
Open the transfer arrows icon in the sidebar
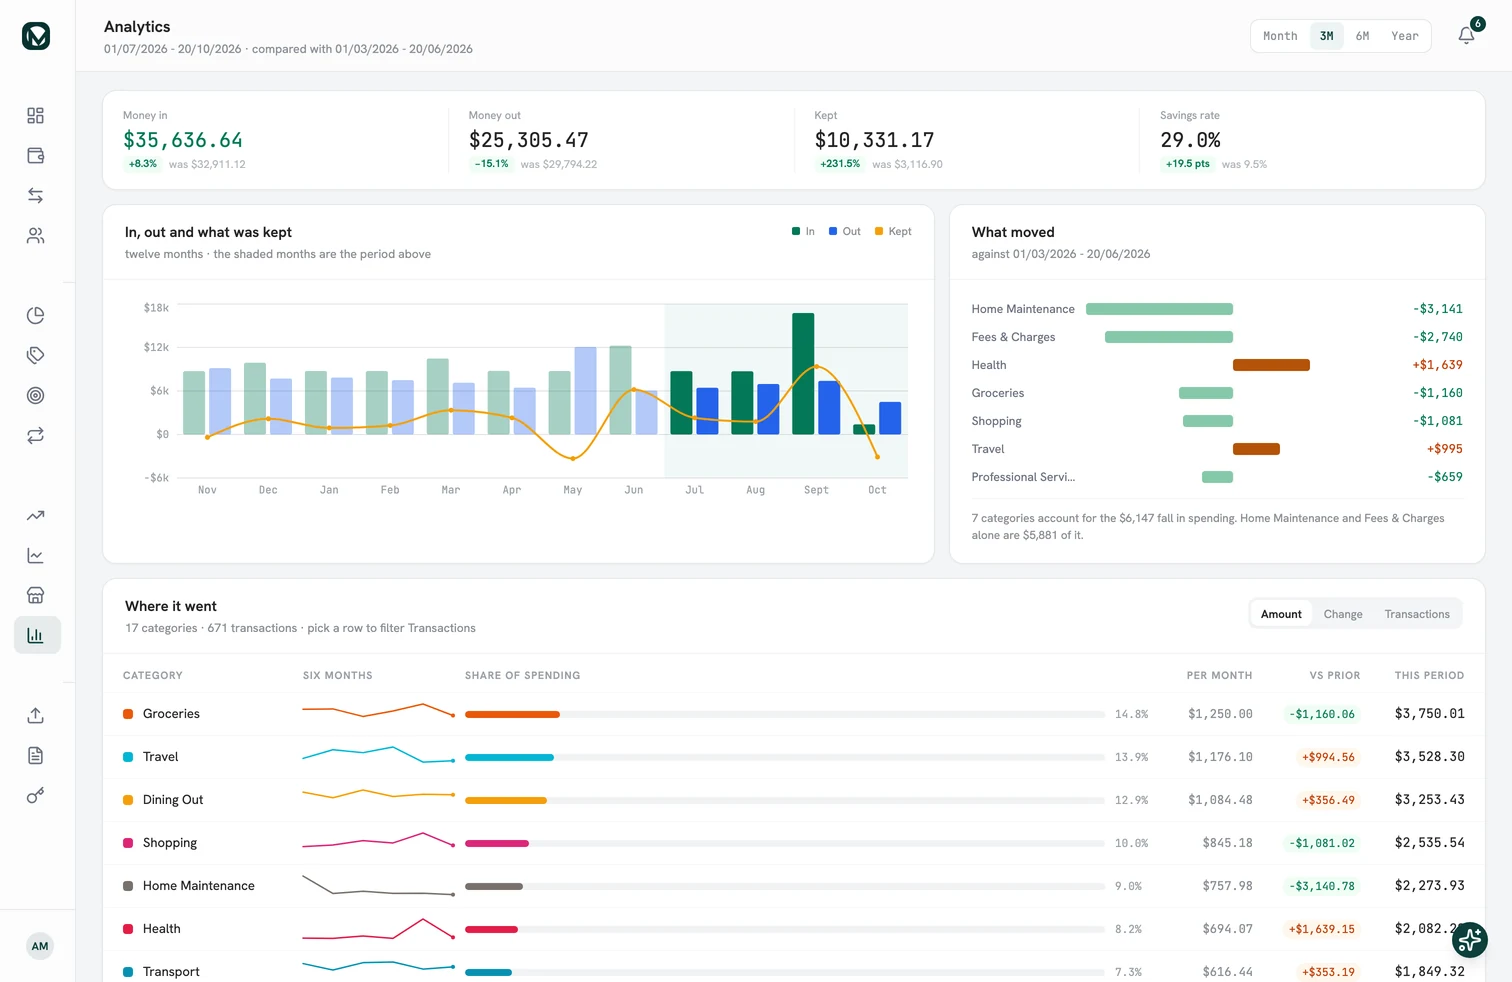coord(36,196)
